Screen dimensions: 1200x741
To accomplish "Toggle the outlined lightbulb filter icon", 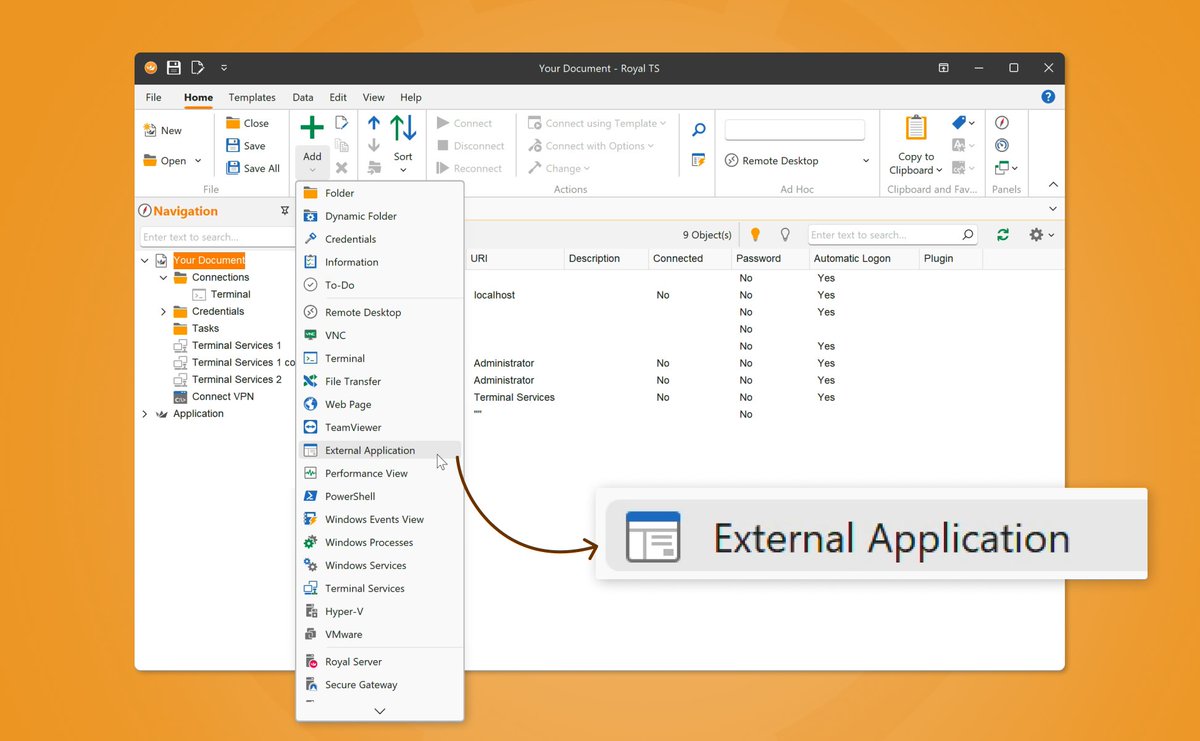I will 785,234.
